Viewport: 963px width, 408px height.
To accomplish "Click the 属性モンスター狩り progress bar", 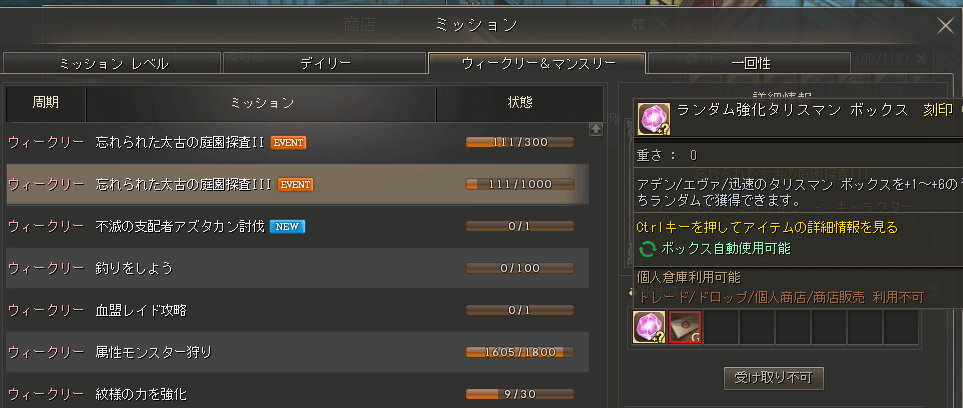I will tap(520, 353).
